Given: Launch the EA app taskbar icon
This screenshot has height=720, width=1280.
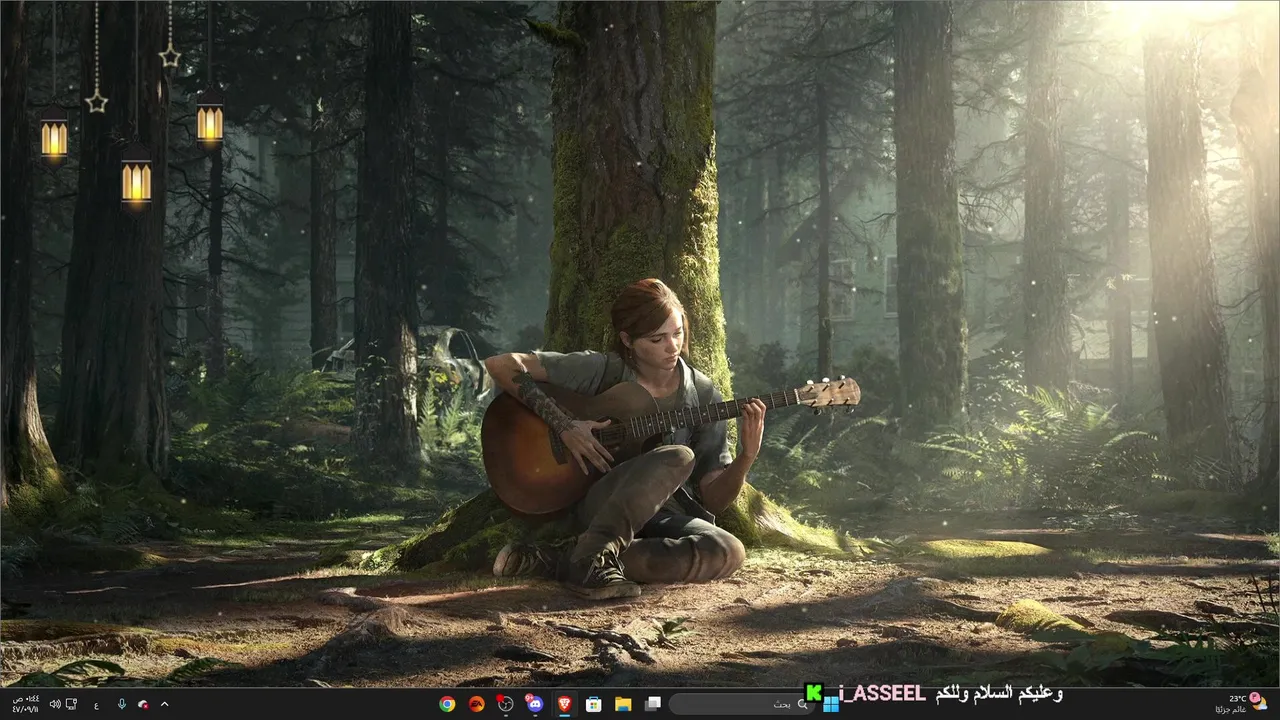Looking at the screenshot, I should click(x=476, y=704).
